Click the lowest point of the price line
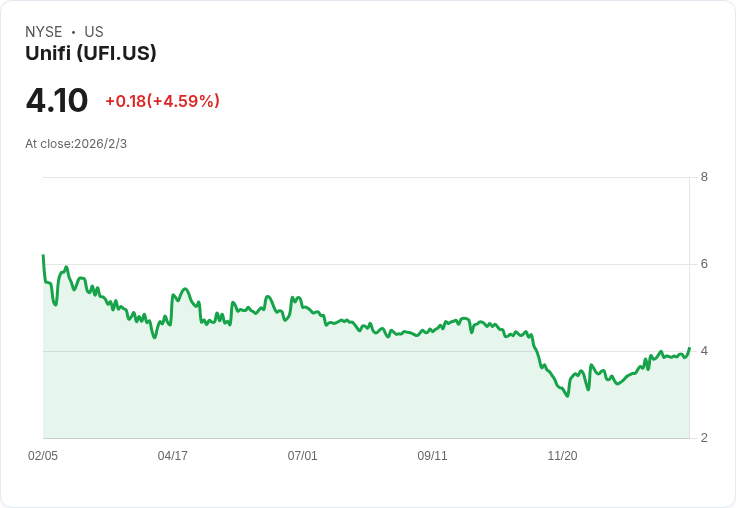736x508 pixels. coord(567,396)
